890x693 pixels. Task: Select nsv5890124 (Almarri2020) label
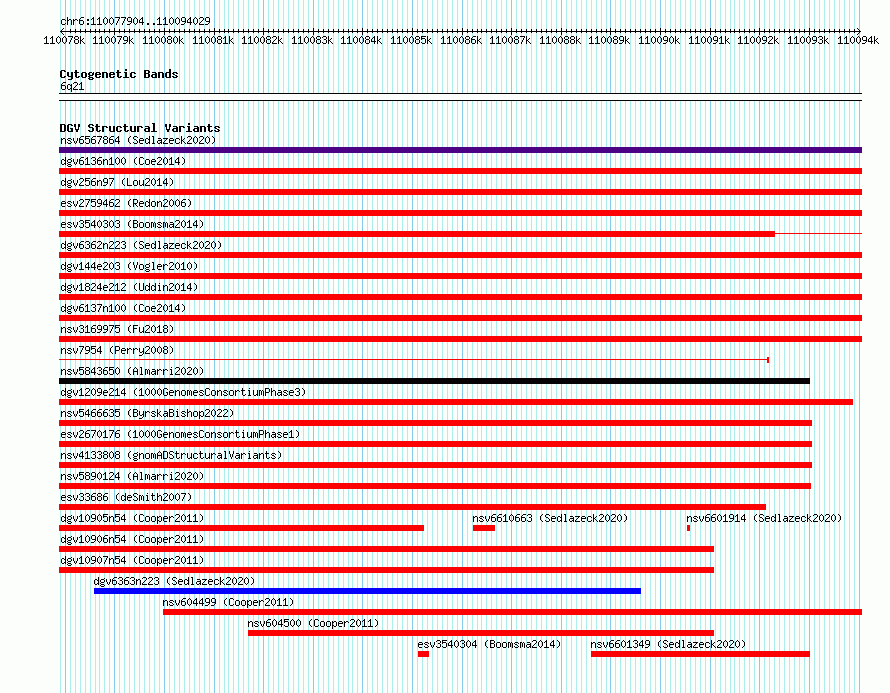pyautogui.click(x=132, y=476)
